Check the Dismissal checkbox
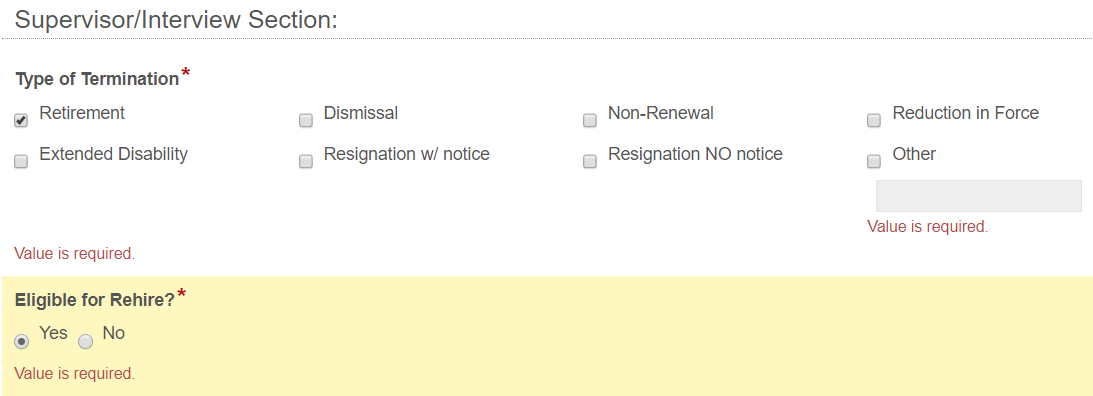The width and height of the screenshot is (1093, 396). point(305,121)
